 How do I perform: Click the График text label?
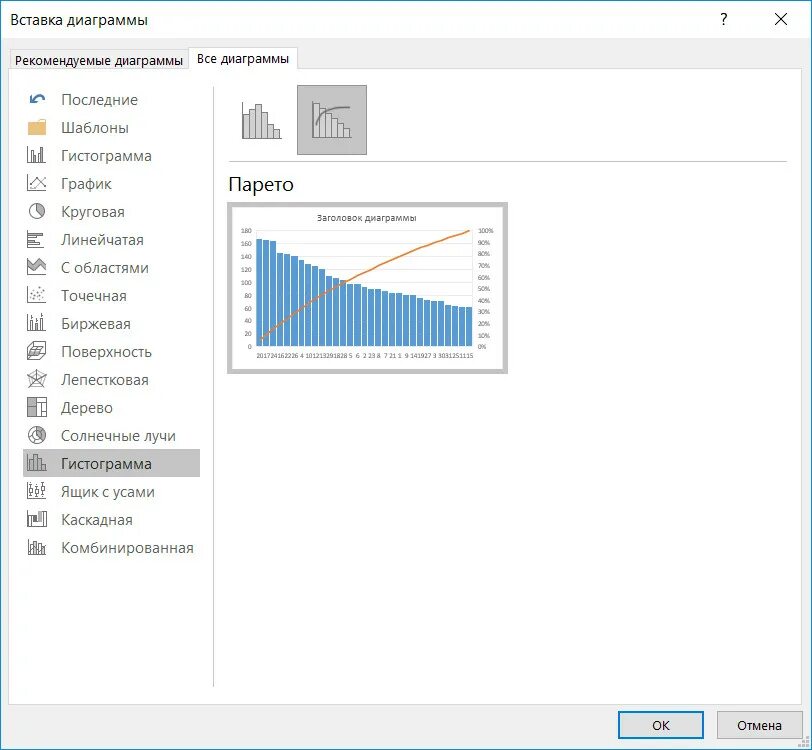point(86,183)
